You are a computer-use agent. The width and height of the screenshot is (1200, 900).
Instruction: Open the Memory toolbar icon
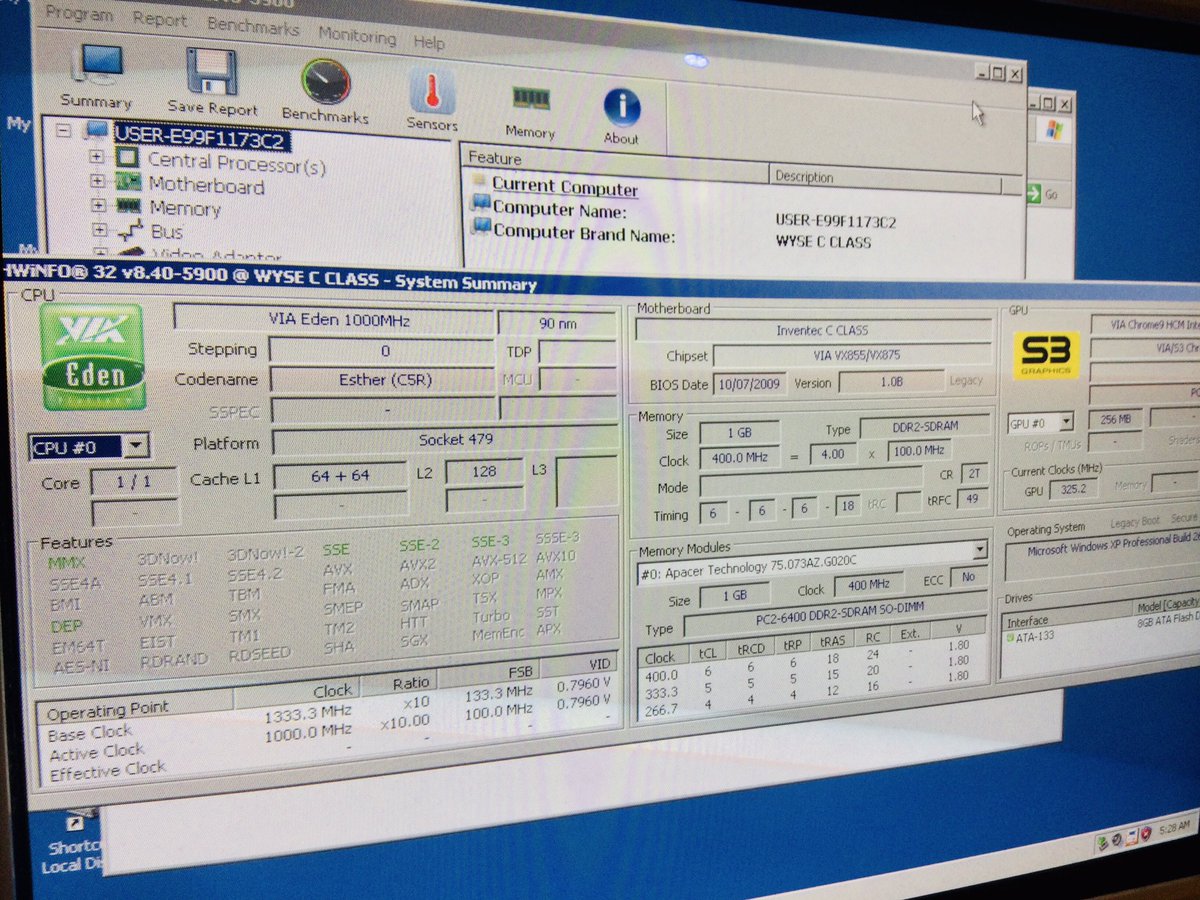pyautogui.click(x=531, y=98)
